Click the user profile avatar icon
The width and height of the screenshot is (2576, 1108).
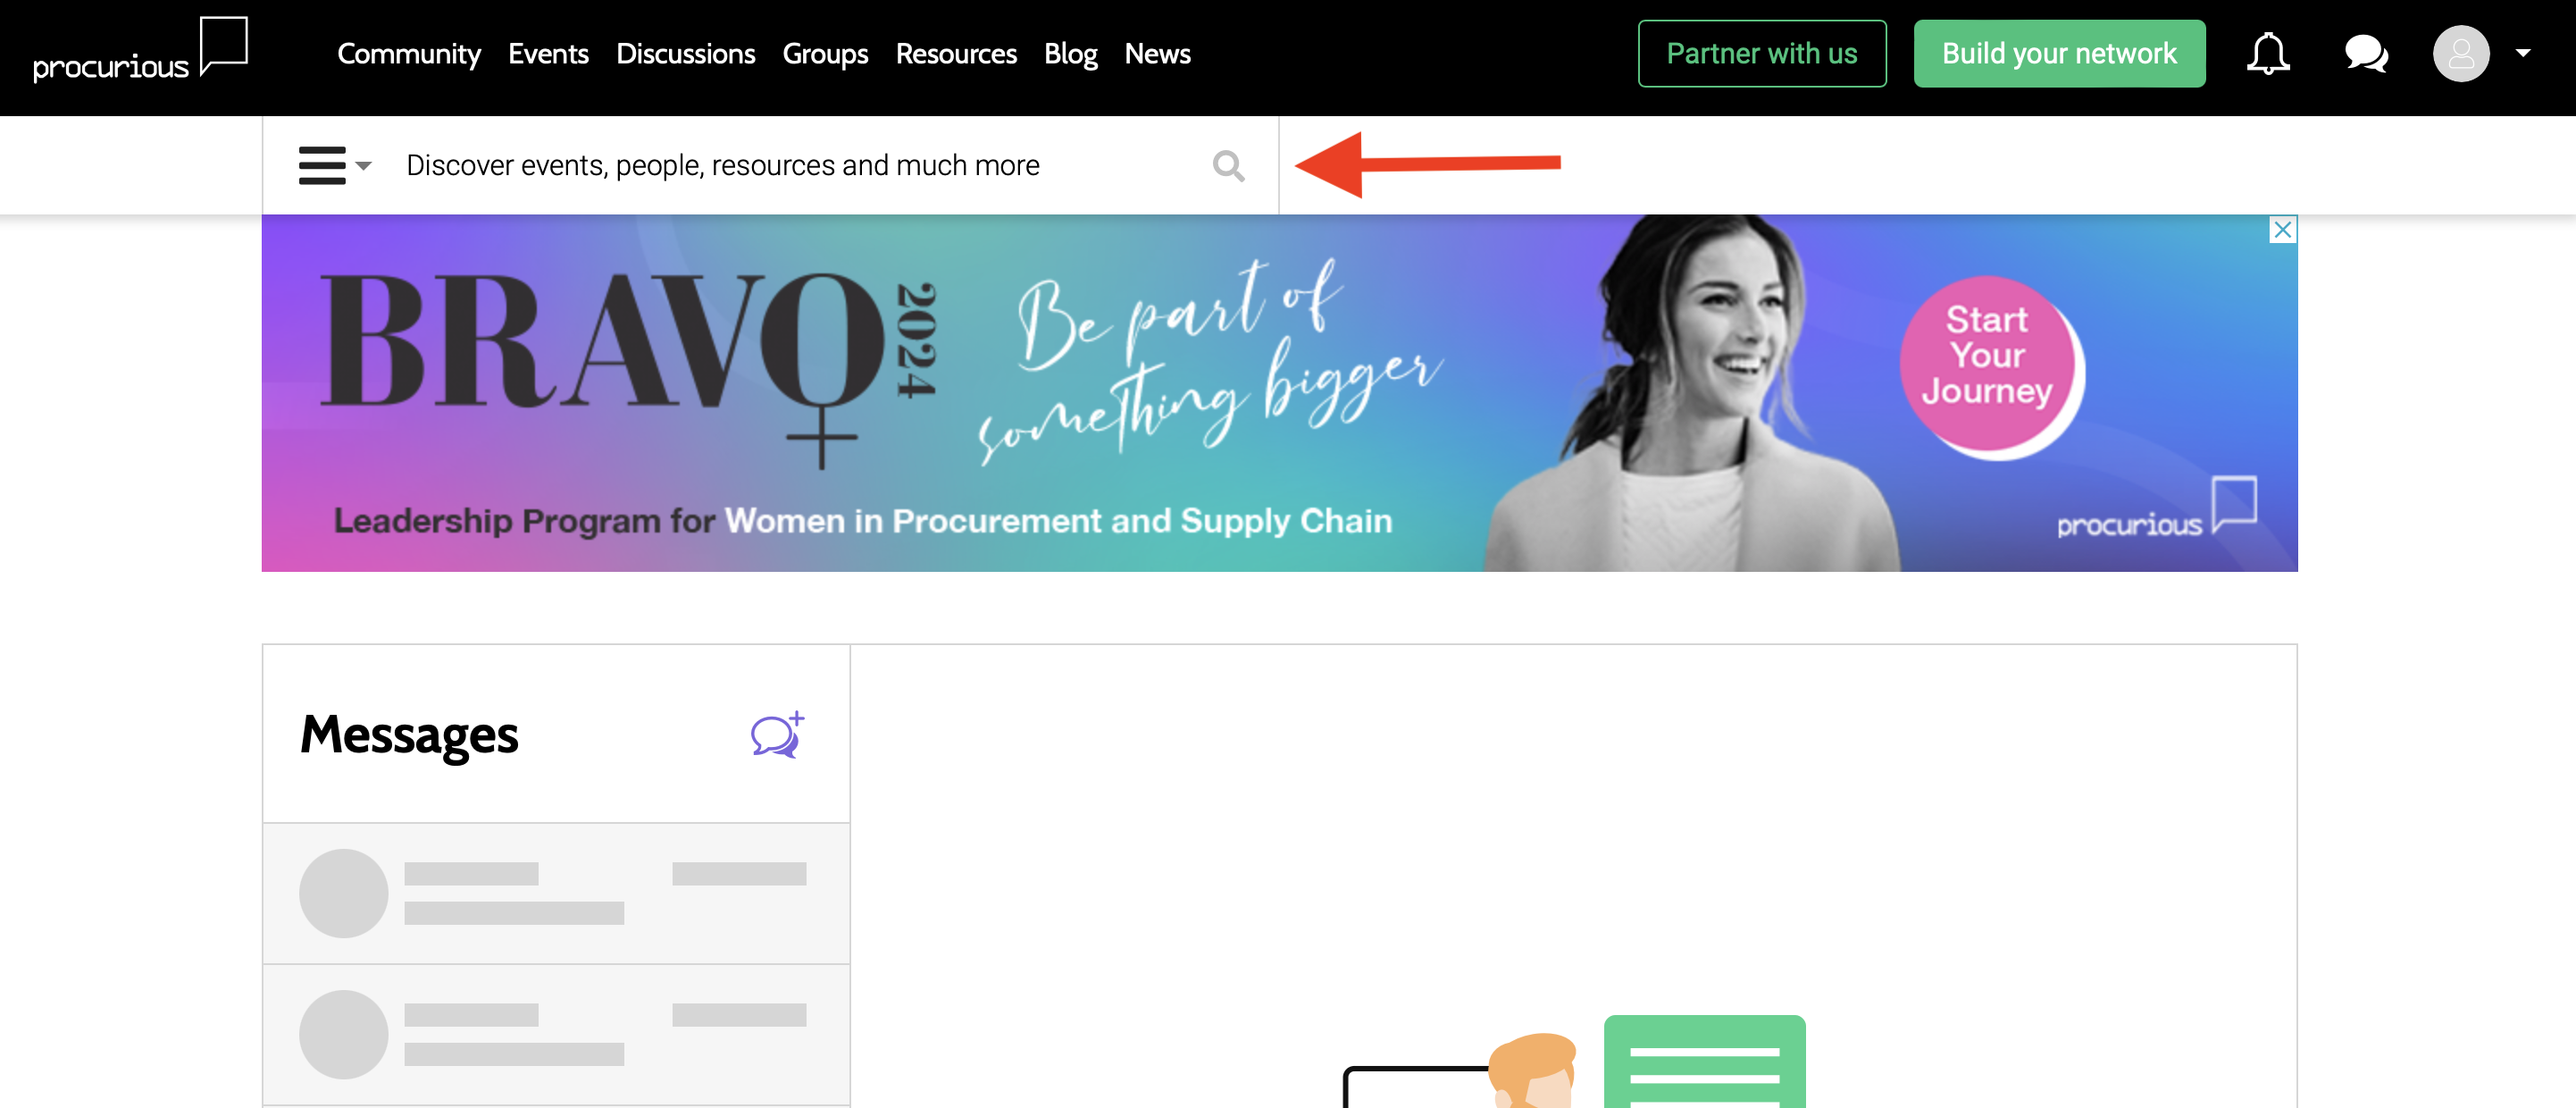2463,53
